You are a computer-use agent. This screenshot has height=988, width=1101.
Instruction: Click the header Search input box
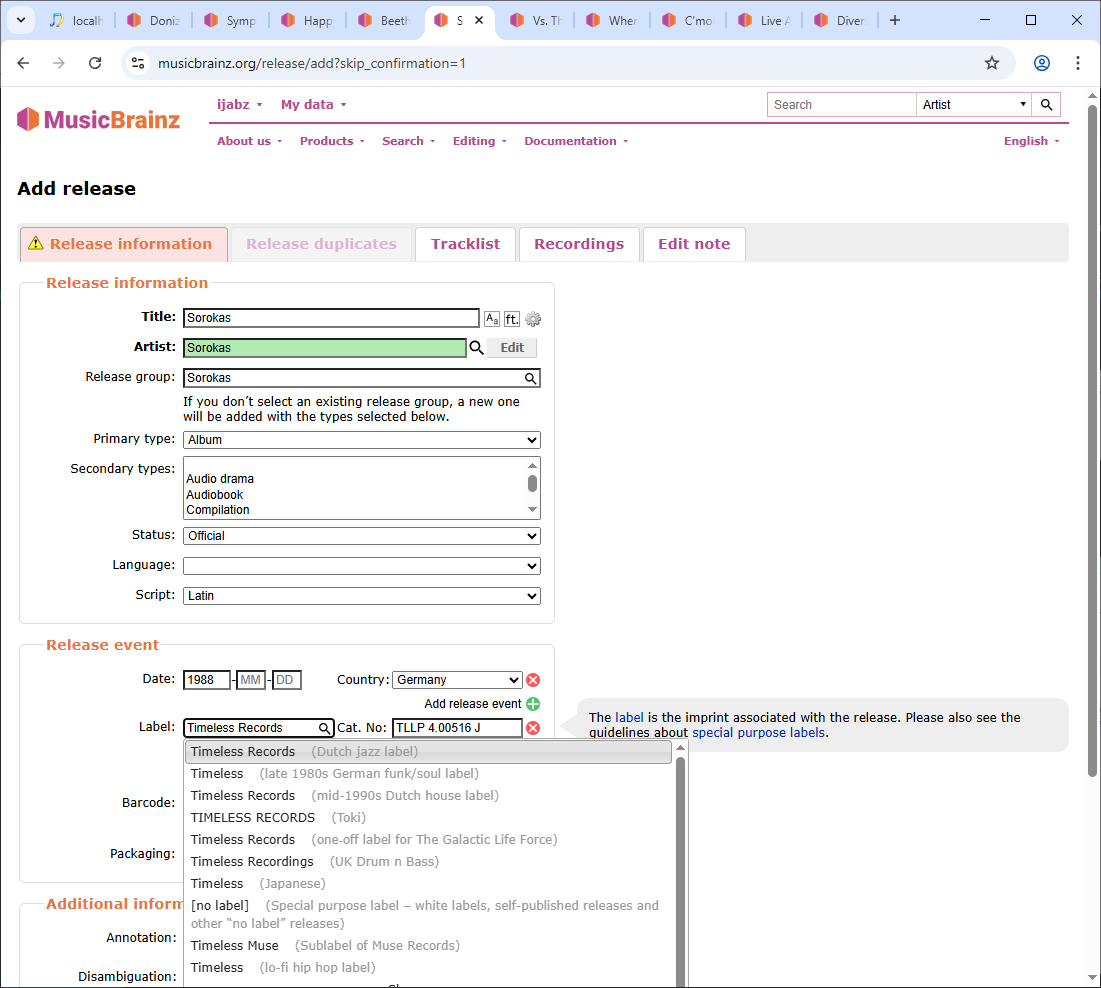click(841, 105)
